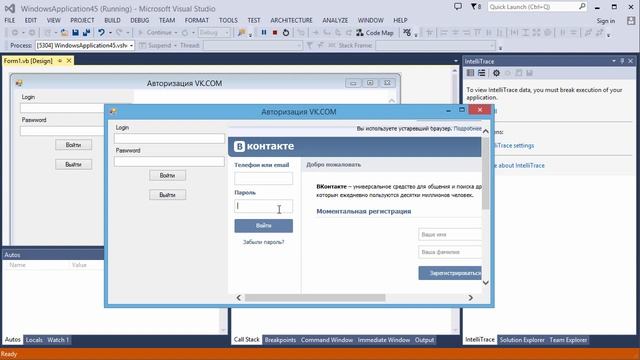Image resolution: width=640 pixels, height=360 pixels.
Task: Switch to the Watch 1 tab
Action: (x=58, y=340)
